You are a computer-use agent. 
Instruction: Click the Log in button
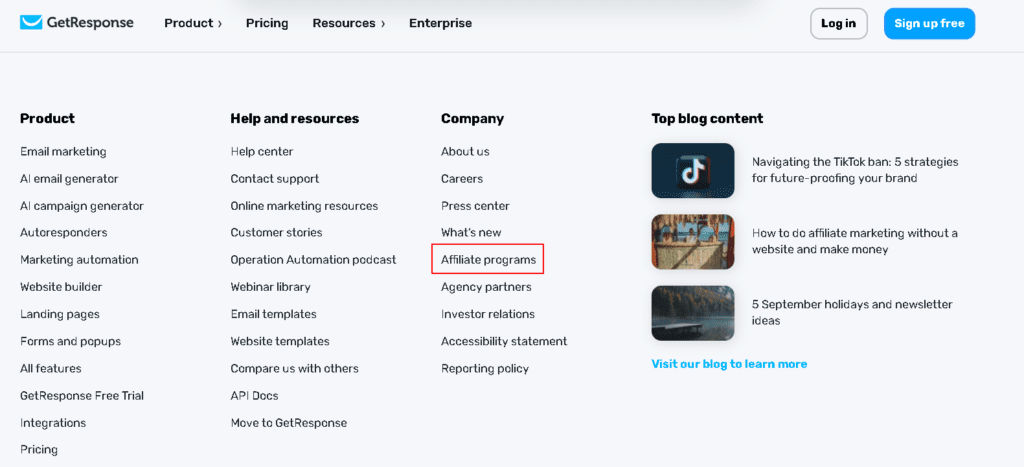(x=839, y=24)
